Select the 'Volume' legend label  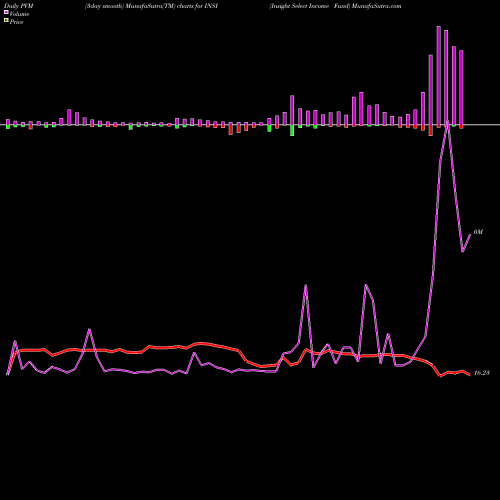pyautogui.click(x=19, y=14)
